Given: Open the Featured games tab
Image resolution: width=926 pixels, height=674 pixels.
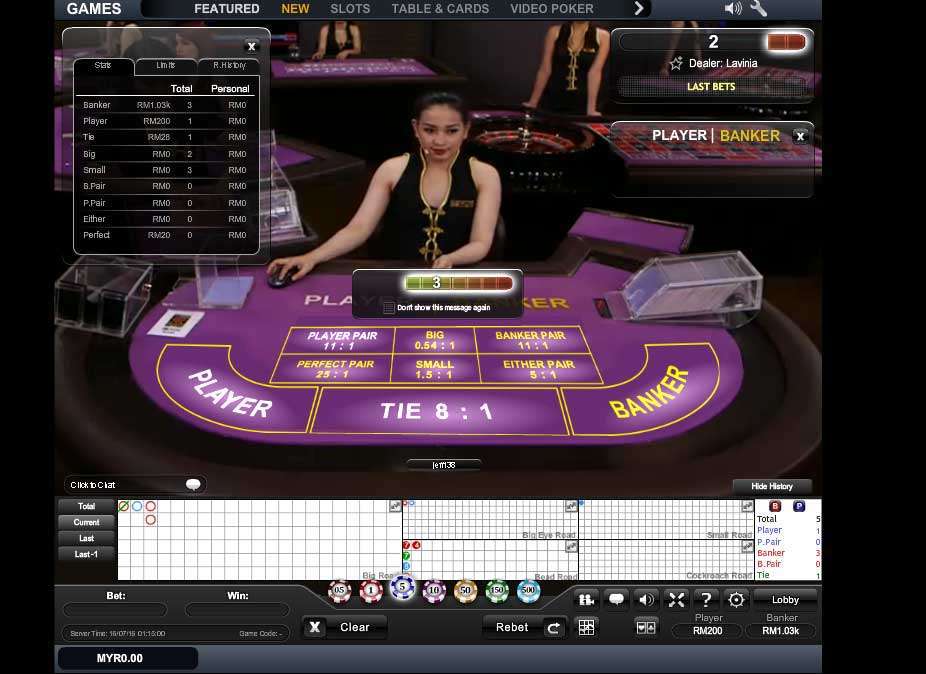Looking at the screenshot, I should tap(227, 9).
